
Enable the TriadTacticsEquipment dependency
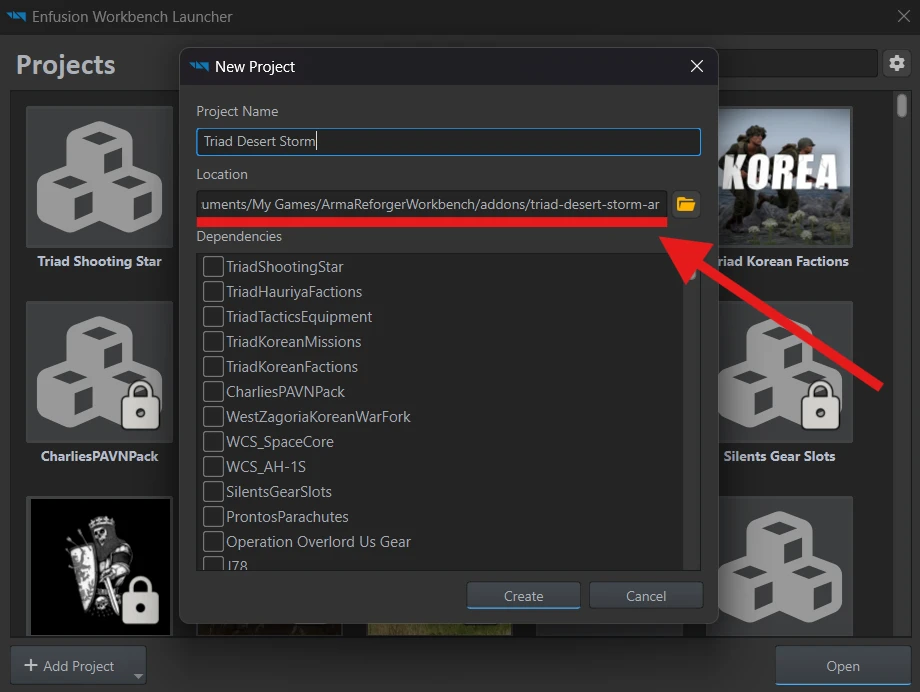click(x=213, y=316)
